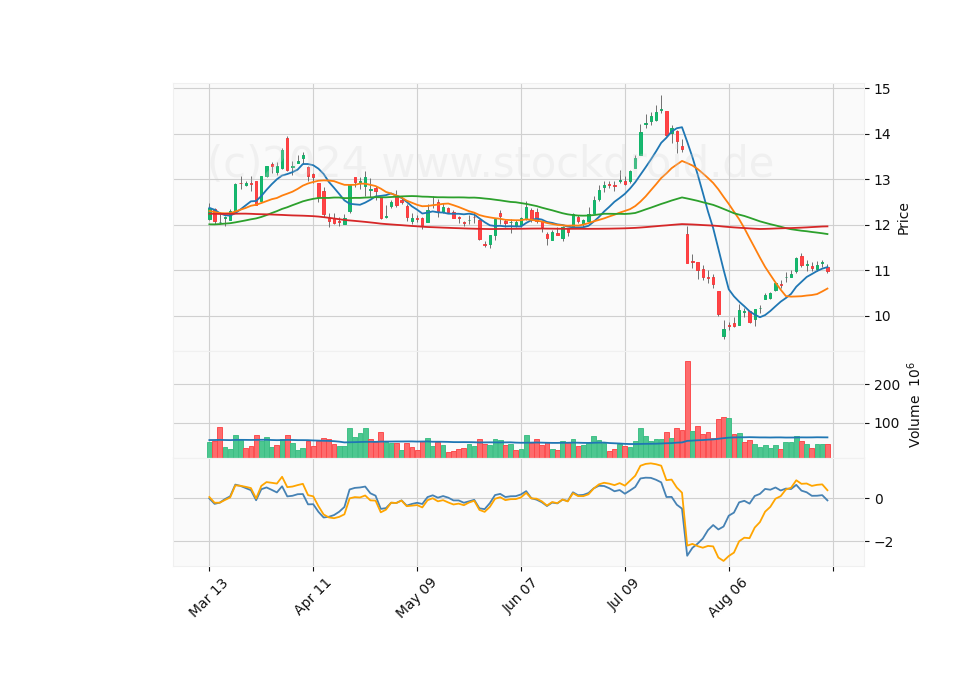Click the Jun 07 date label

[x=519, y=596]
